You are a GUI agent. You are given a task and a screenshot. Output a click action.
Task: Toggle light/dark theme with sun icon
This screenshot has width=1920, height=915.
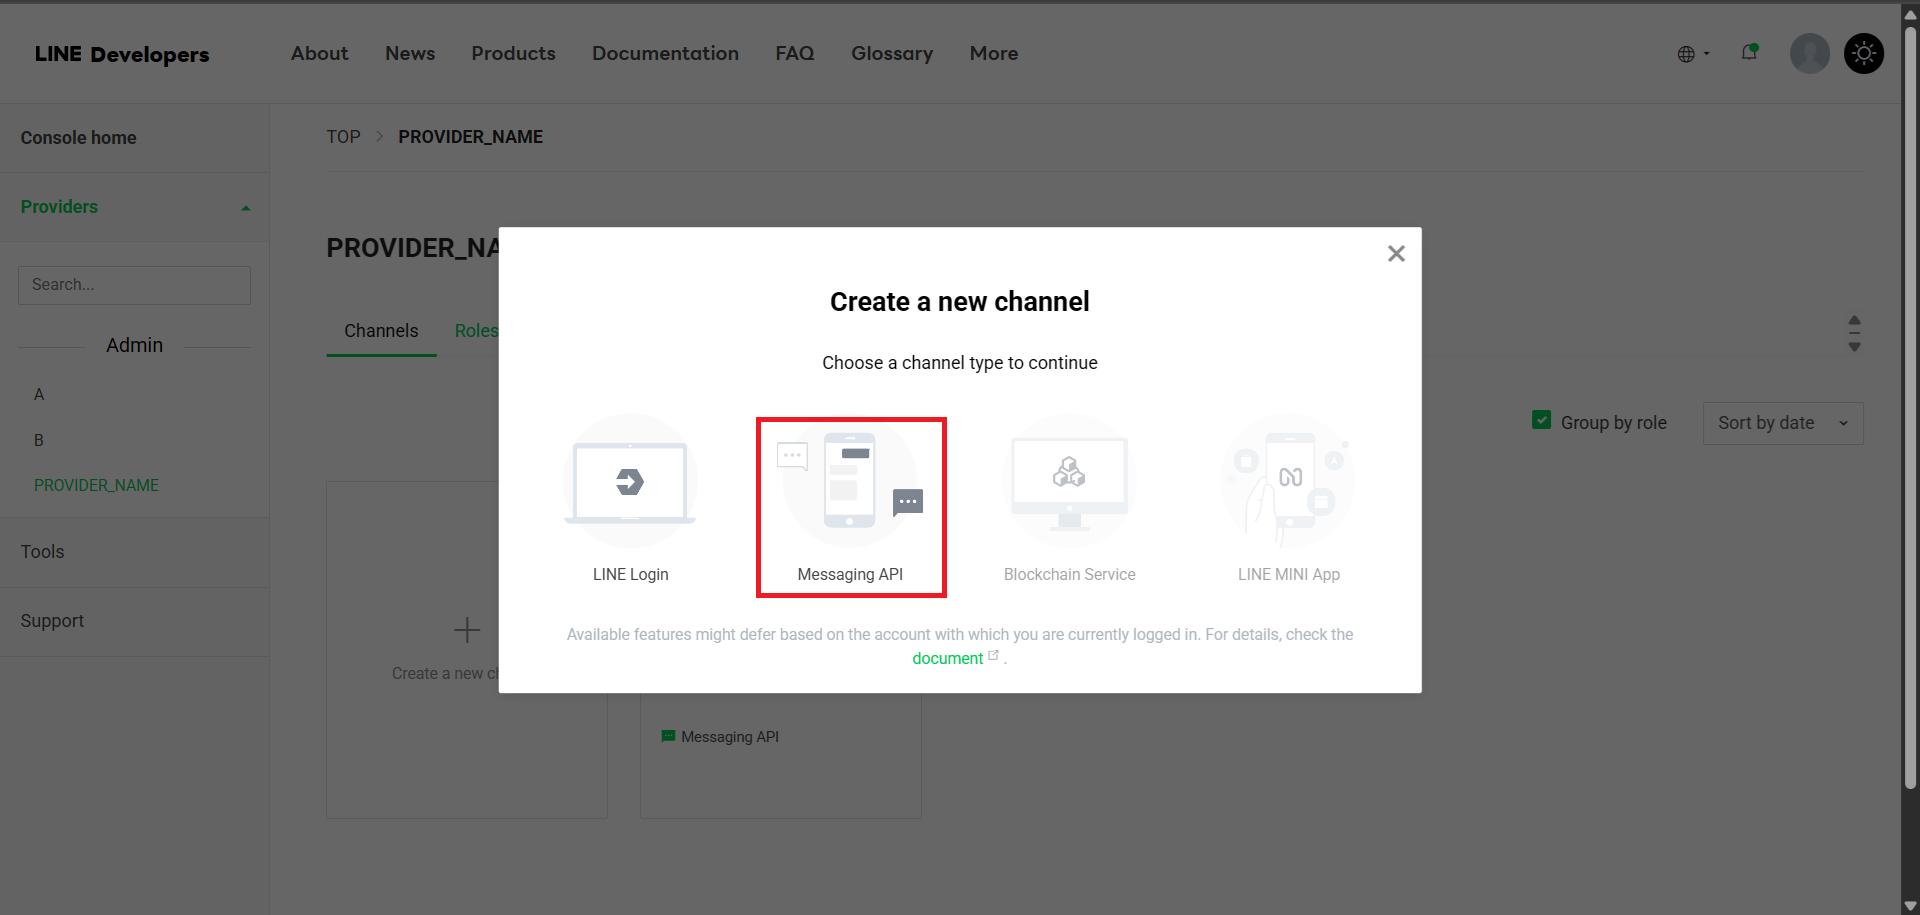click(1864, 53)
